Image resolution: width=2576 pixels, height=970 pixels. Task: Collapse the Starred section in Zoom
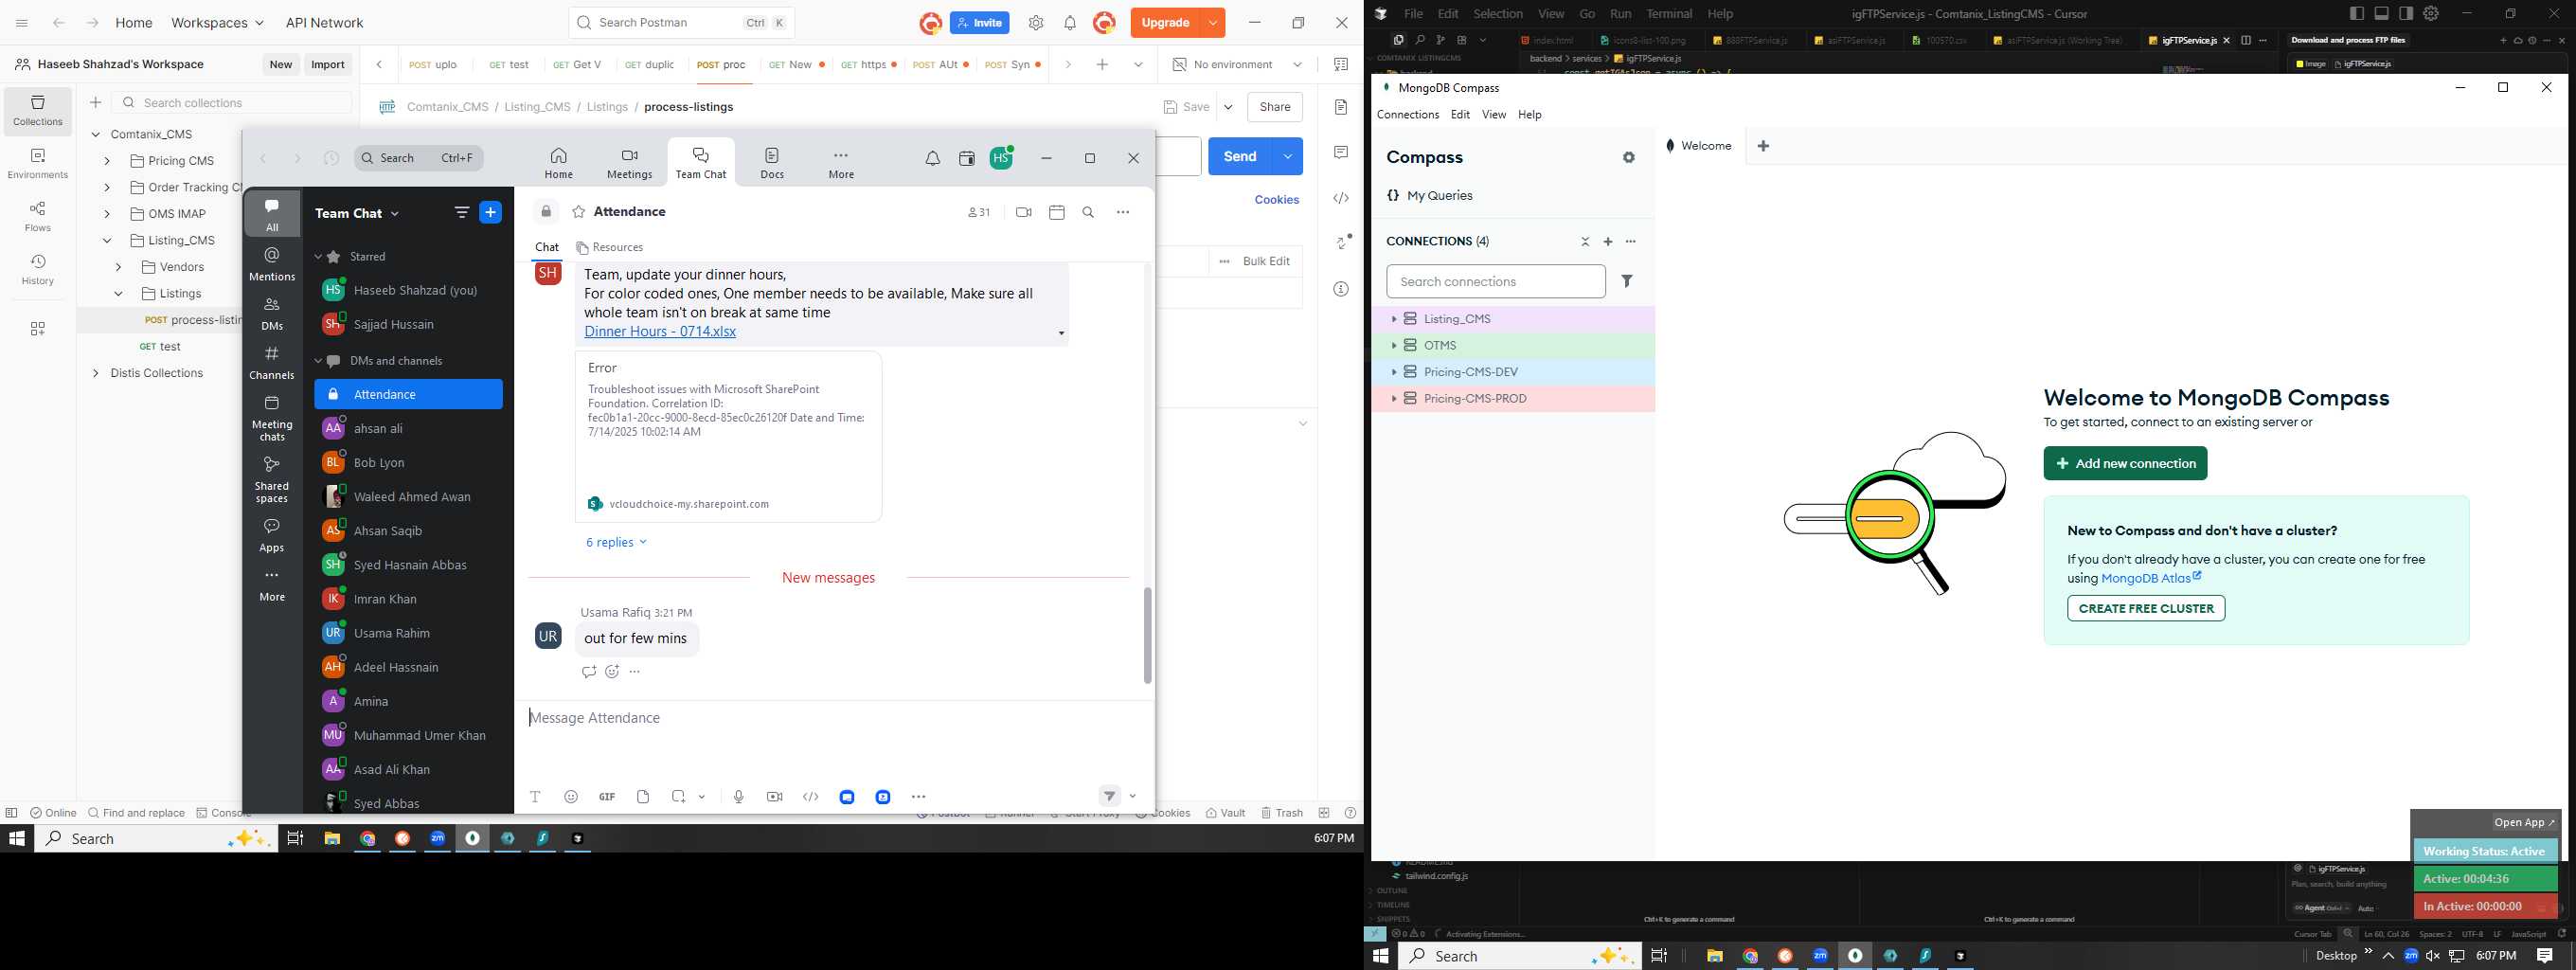[318, 257]
